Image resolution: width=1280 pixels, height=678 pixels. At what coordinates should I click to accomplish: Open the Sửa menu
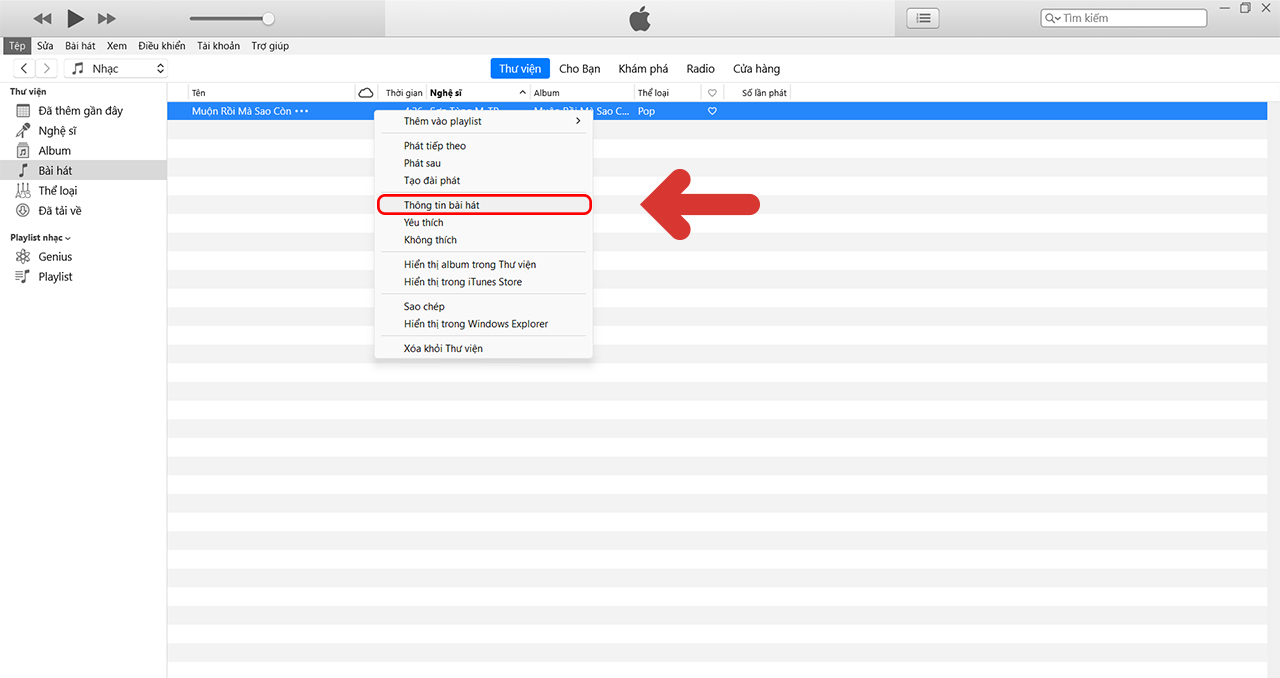45,46
